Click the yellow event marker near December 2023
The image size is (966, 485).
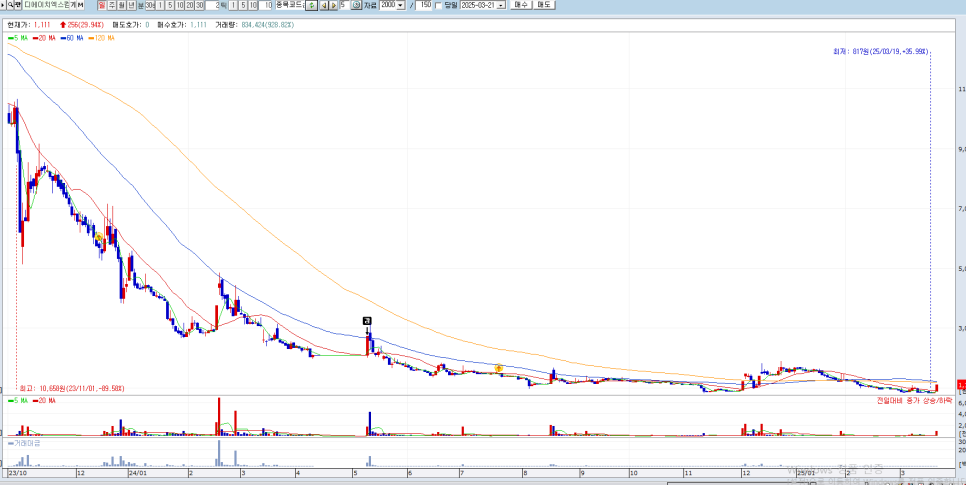98,237
